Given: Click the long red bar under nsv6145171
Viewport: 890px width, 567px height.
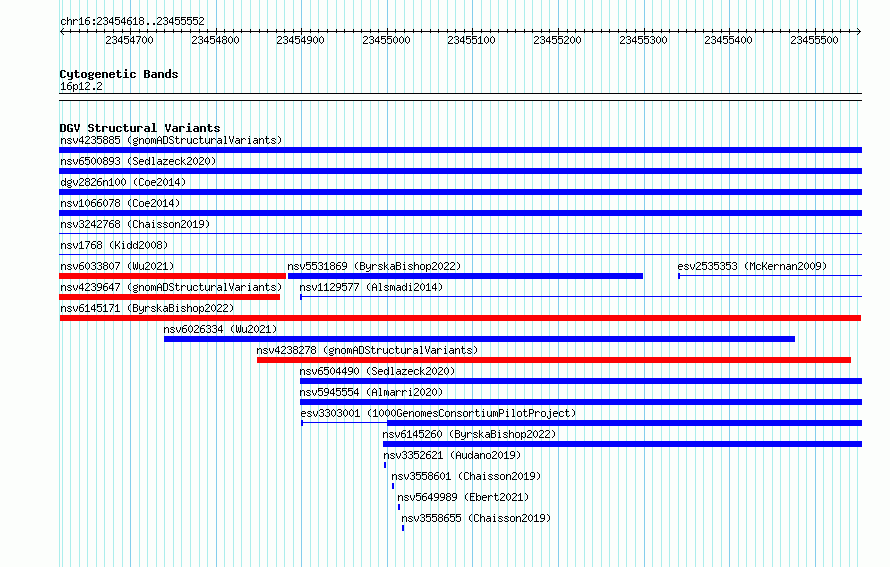Looking at the screenshot, I should tap(460, 318).
